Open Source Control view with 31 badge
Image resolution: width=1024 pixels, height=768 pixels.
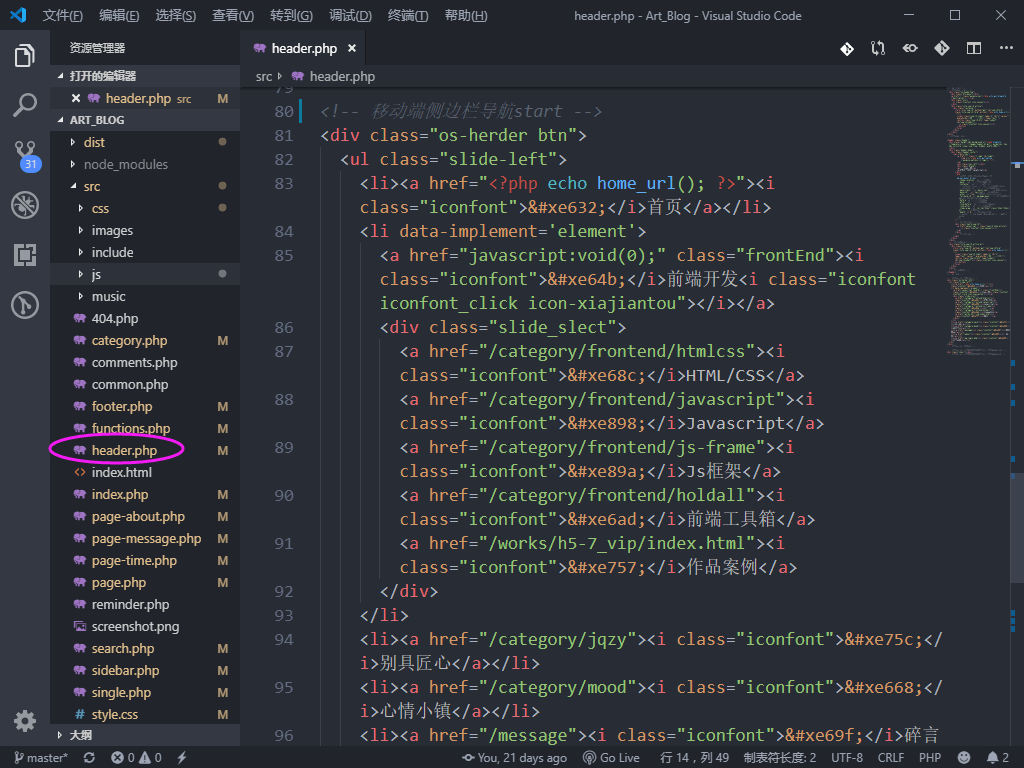25,155
